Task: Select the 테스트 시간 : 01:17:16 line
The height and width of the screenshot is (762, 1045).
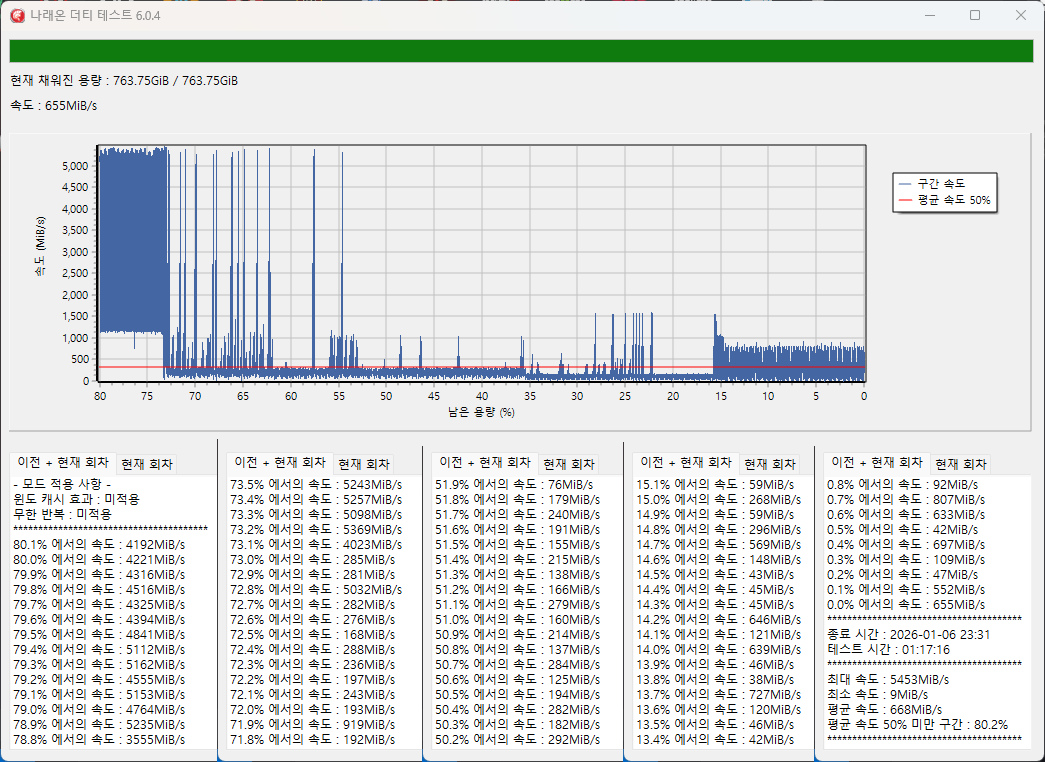Action: click(888, 649)
